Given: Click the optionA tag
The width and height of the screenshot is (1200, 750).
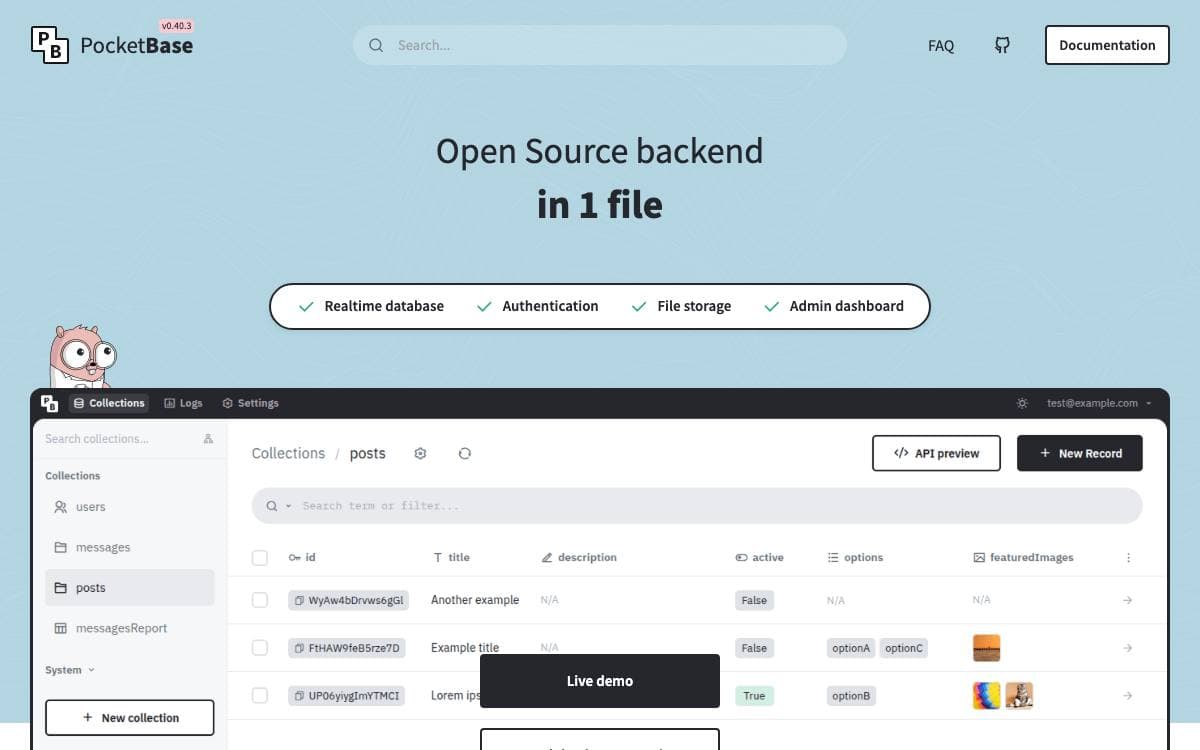Looking at the screenshot, I should point(851,648).
